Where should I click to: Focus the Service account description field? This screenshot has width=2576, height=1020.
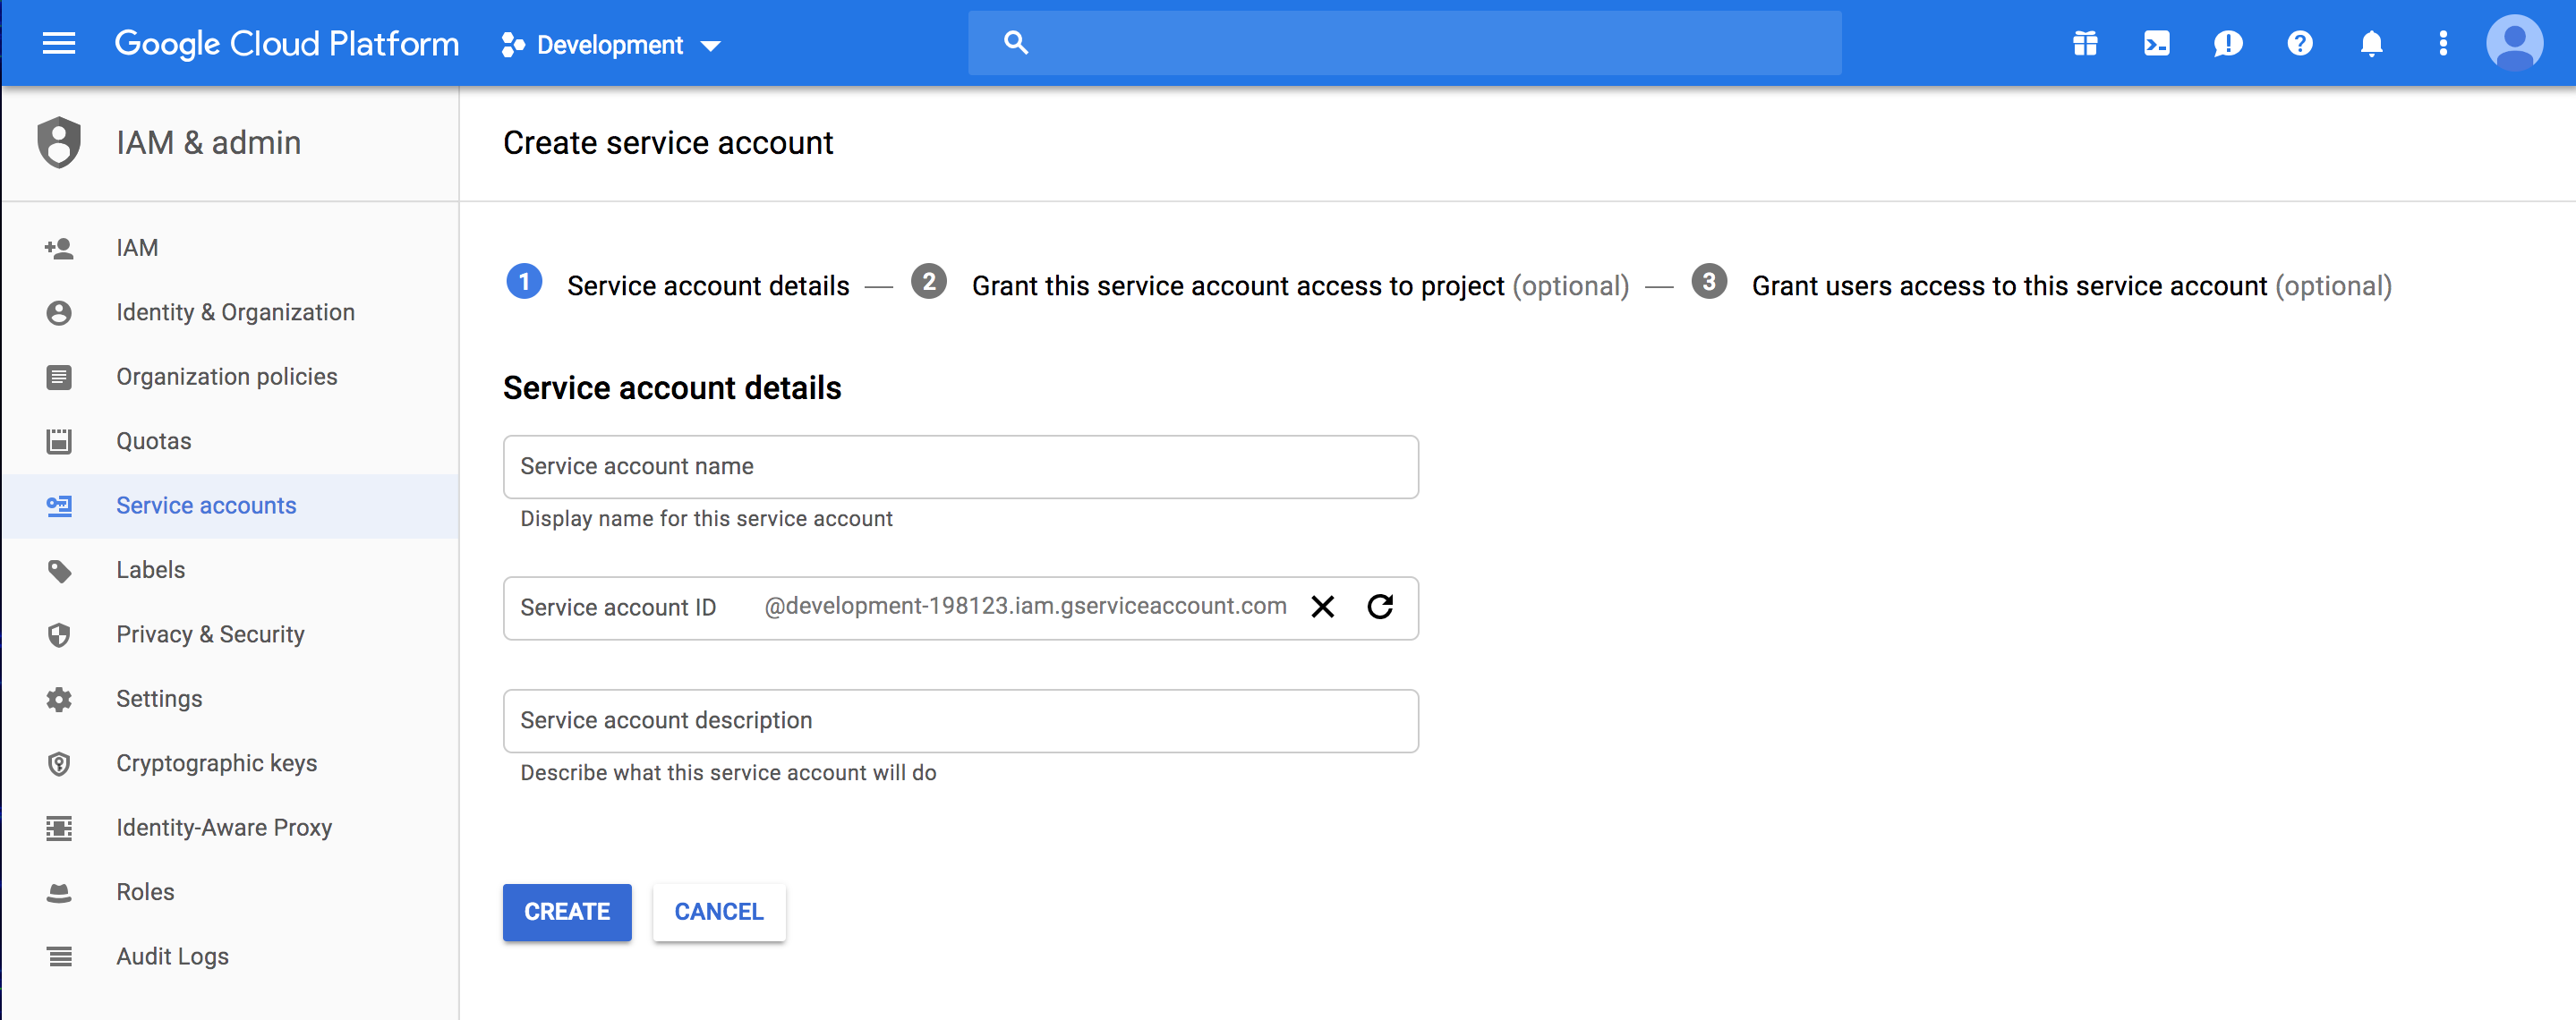[961, 720]
